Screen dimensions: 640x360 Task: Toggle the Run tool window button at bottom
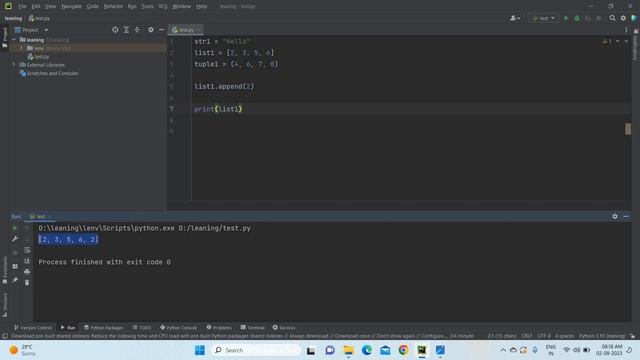[68, 328]
